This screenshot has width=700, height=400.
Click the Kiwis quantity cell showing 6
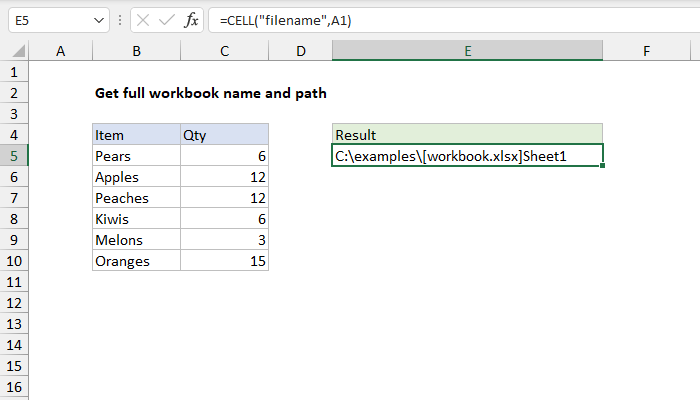[225, 219]
